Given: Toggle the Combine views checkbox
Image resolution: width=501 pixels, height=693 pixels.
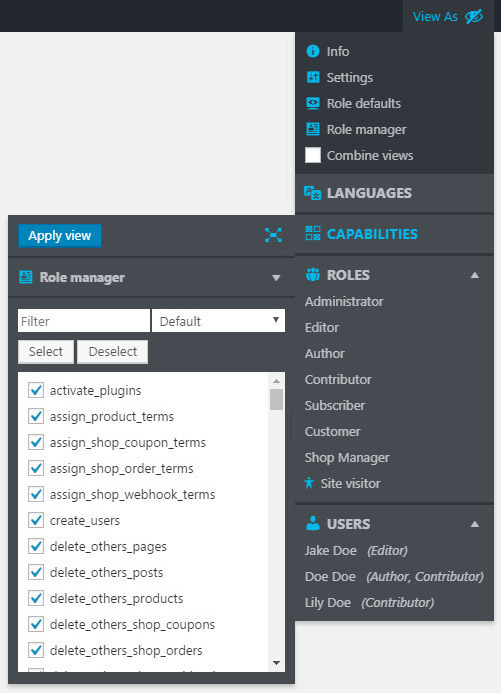Looking at the screenshot, I should (313, 155).
